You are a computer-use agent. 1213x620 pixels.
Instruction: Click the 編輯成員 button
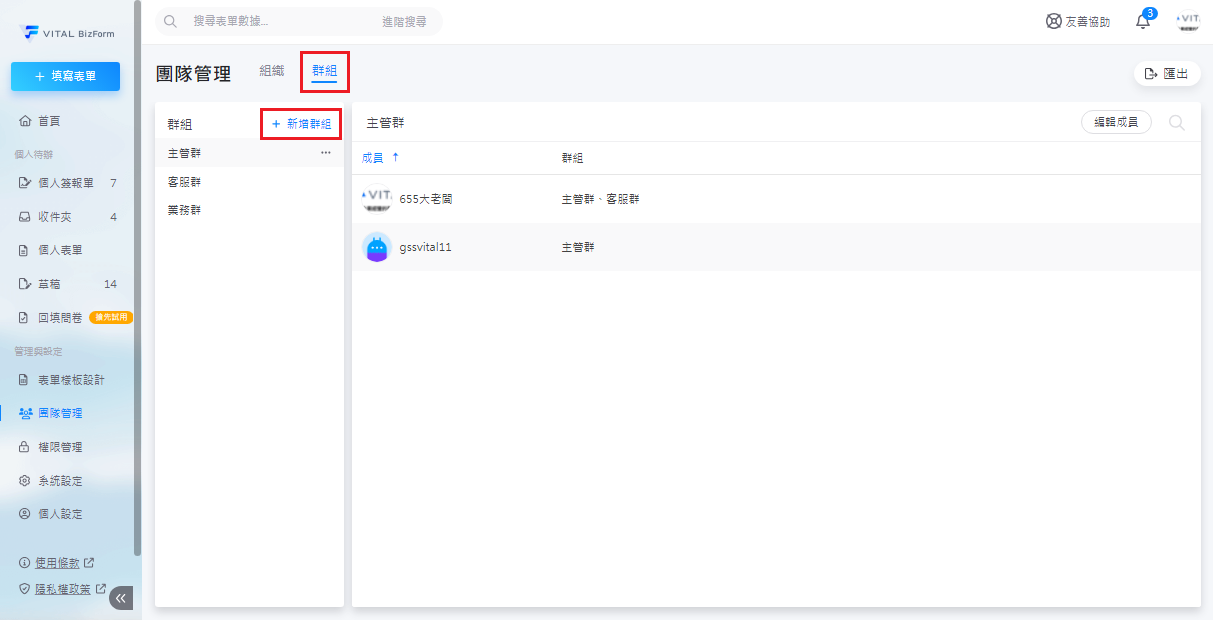1116,122
